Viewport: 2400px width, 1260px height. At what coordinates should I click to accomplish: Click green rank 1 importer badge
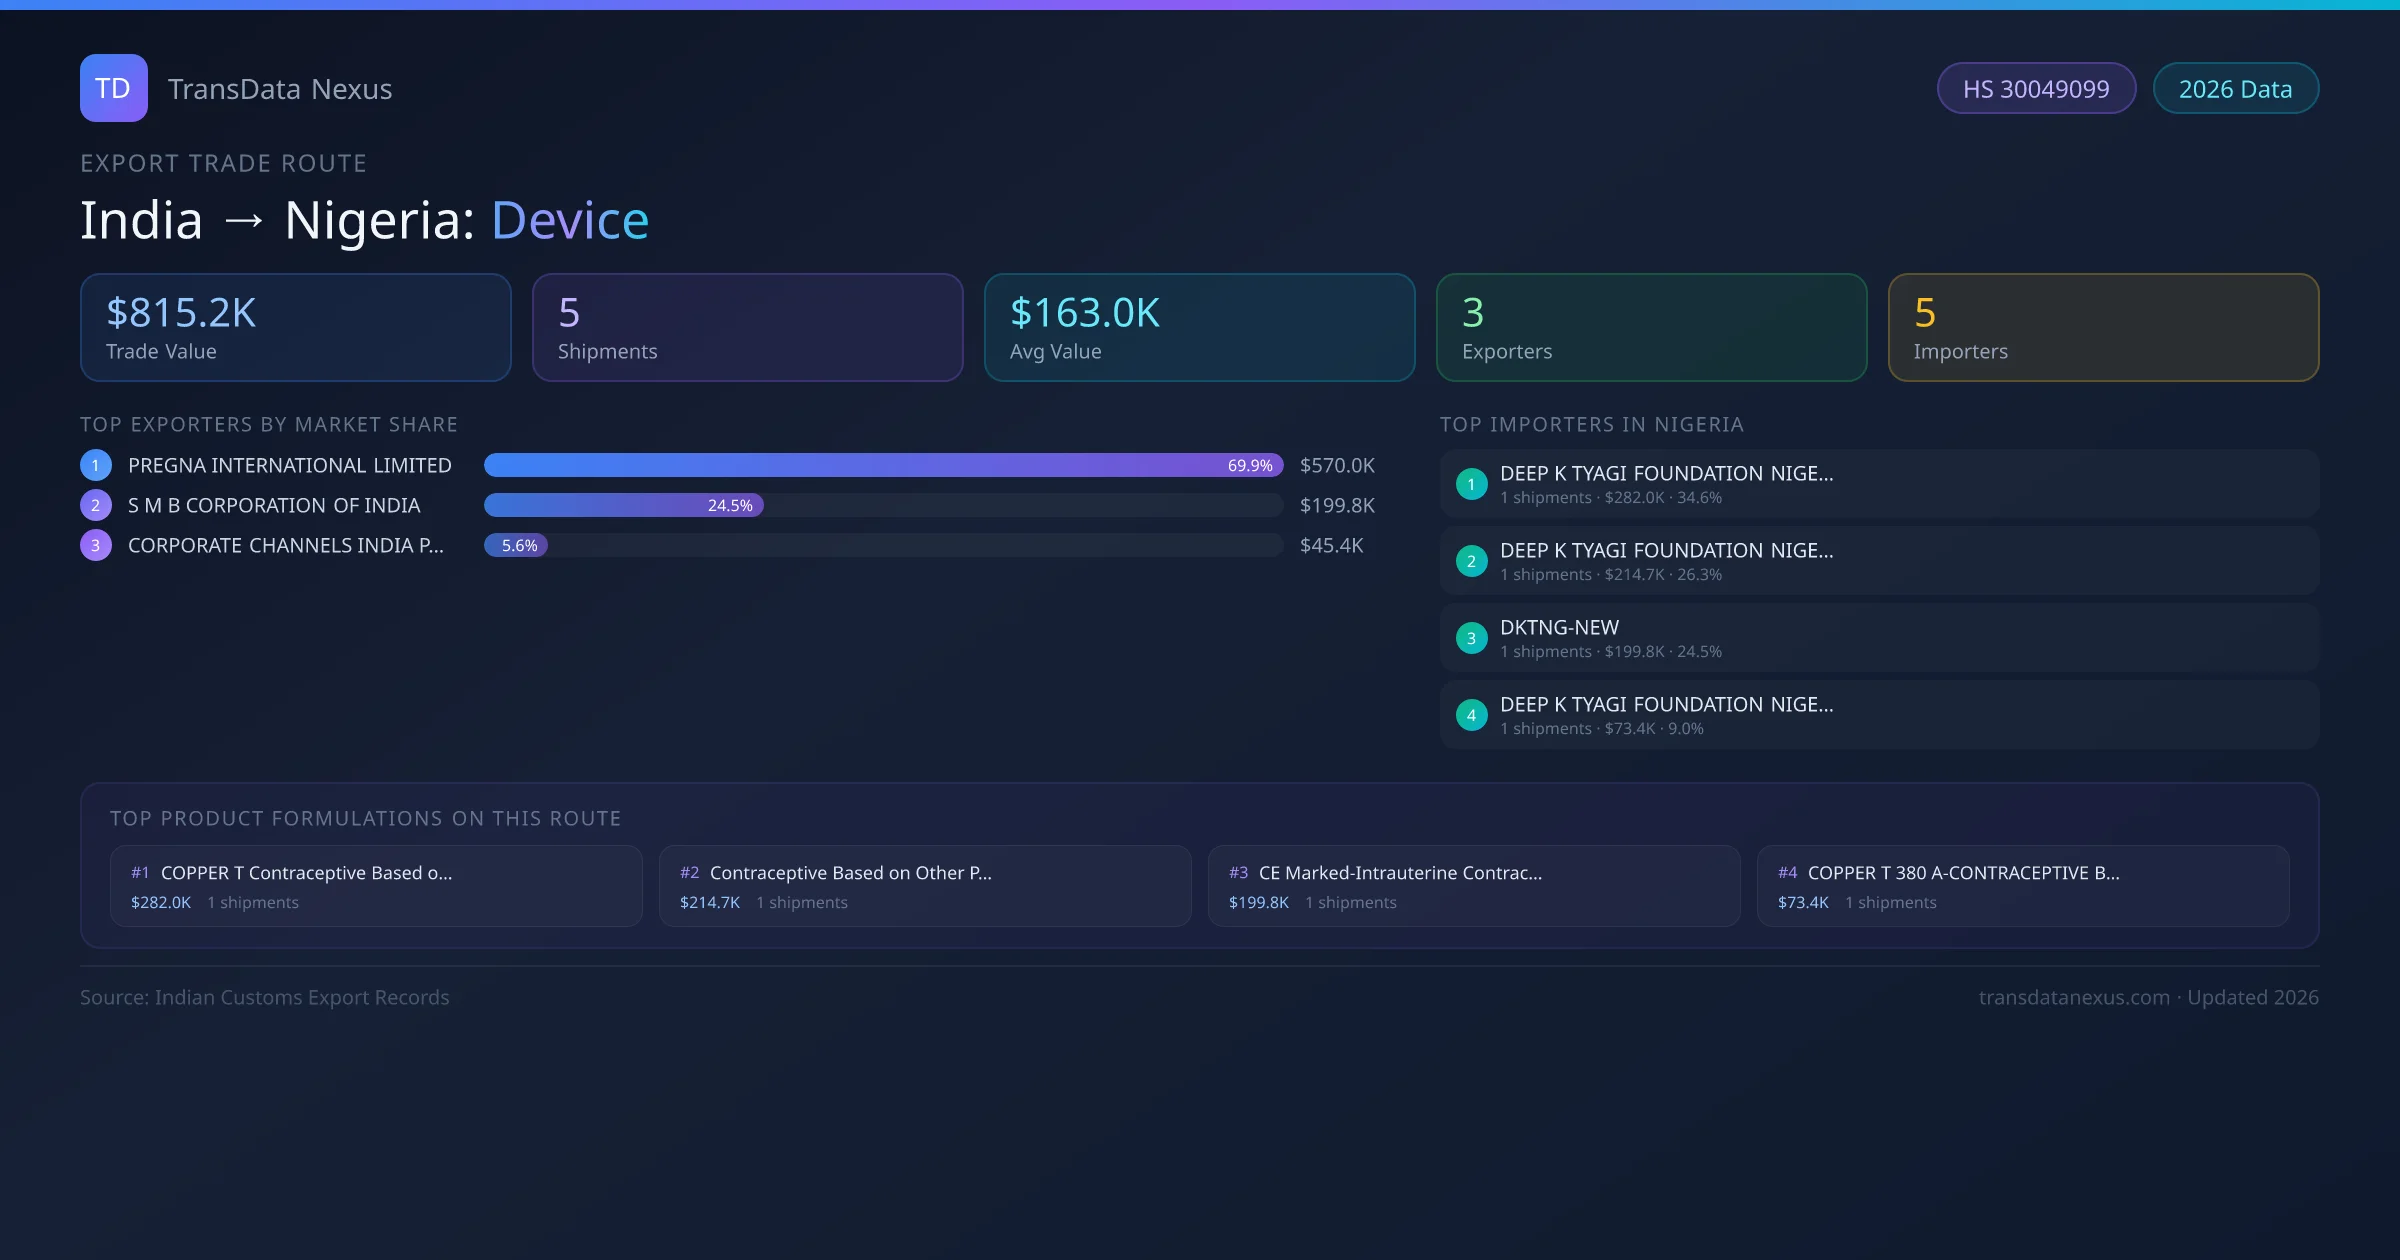point(1471,484)
